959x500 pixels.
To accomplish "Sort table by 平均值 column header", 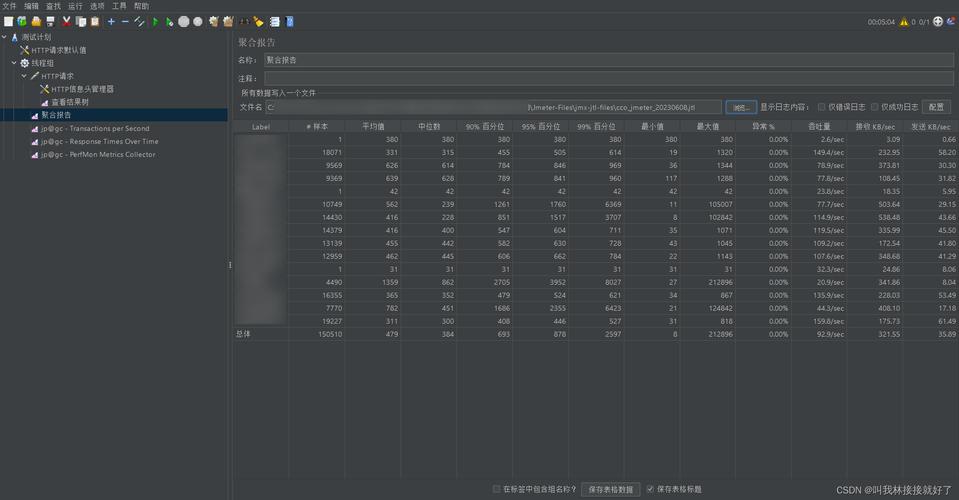I will pos(373,127).
